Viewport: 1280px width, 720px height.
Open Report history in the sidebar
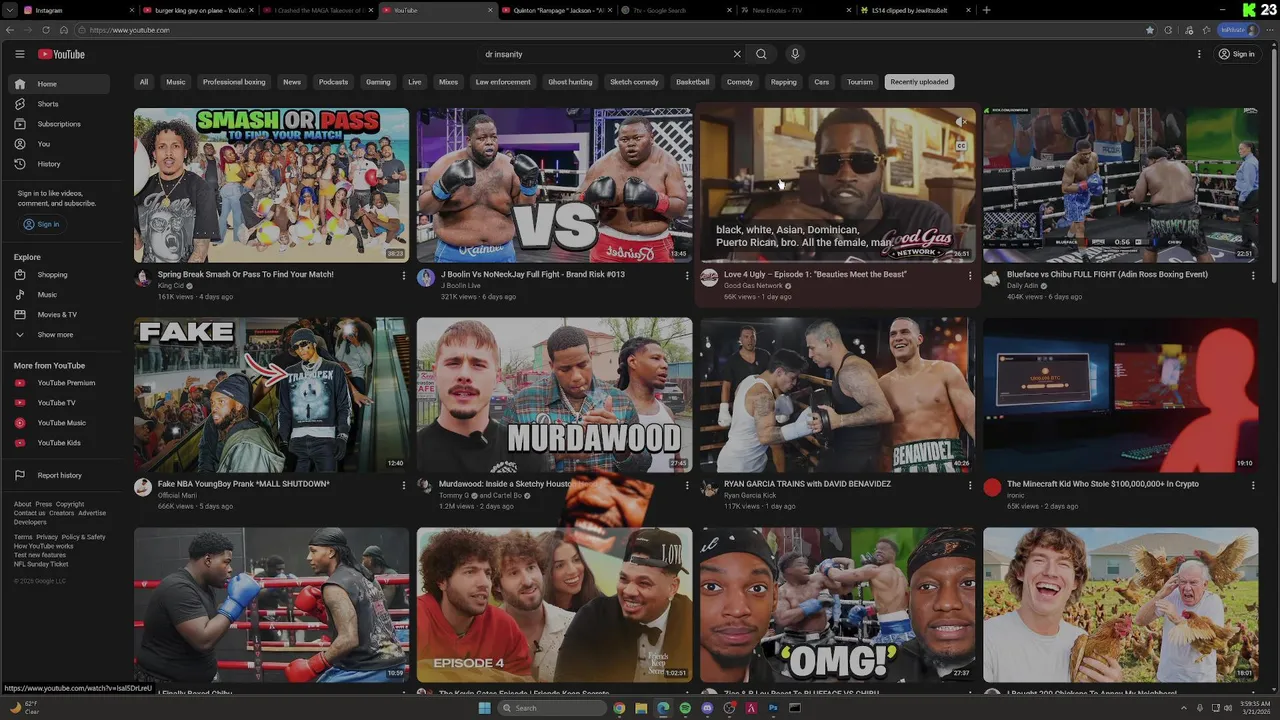click(x=60, y=475)
